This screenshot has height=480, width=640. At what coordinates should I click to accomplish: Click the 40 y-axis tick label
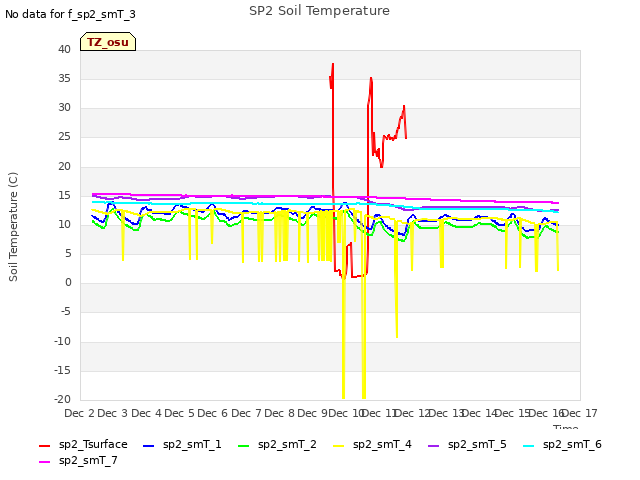click(64, 50)
